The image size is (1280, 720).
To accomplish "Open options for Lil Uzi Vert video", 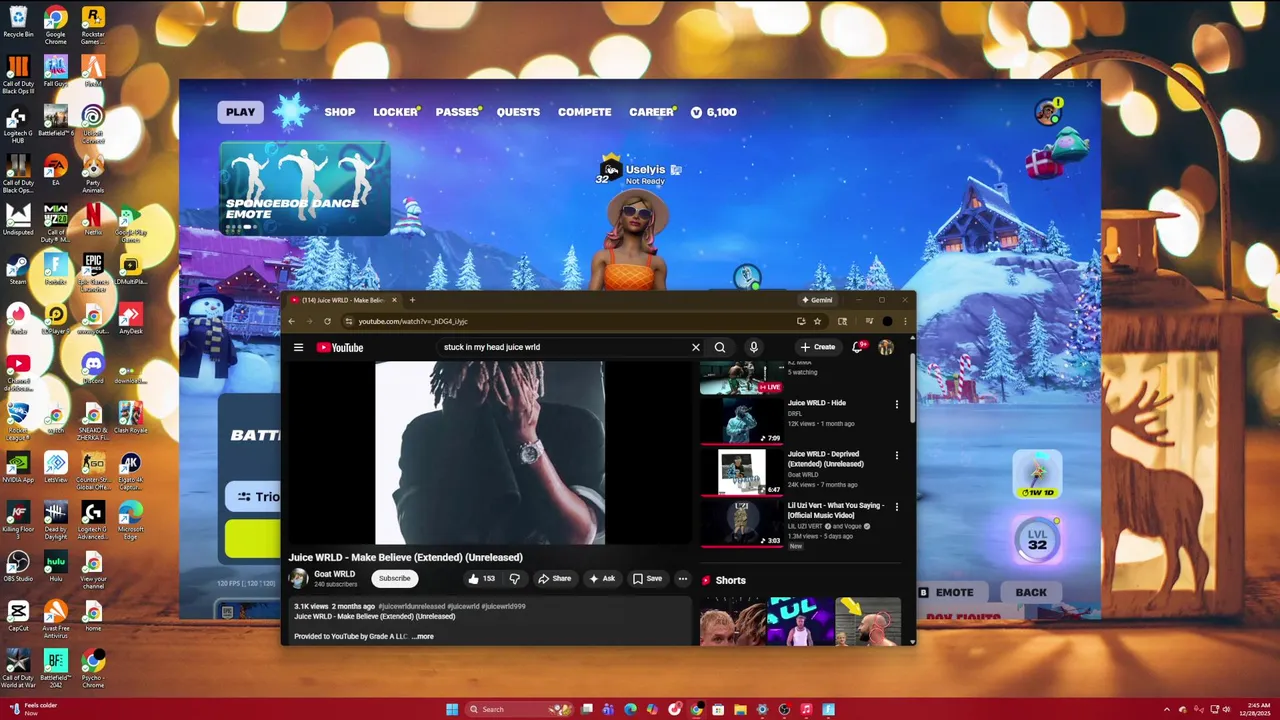I will (896, 507).
